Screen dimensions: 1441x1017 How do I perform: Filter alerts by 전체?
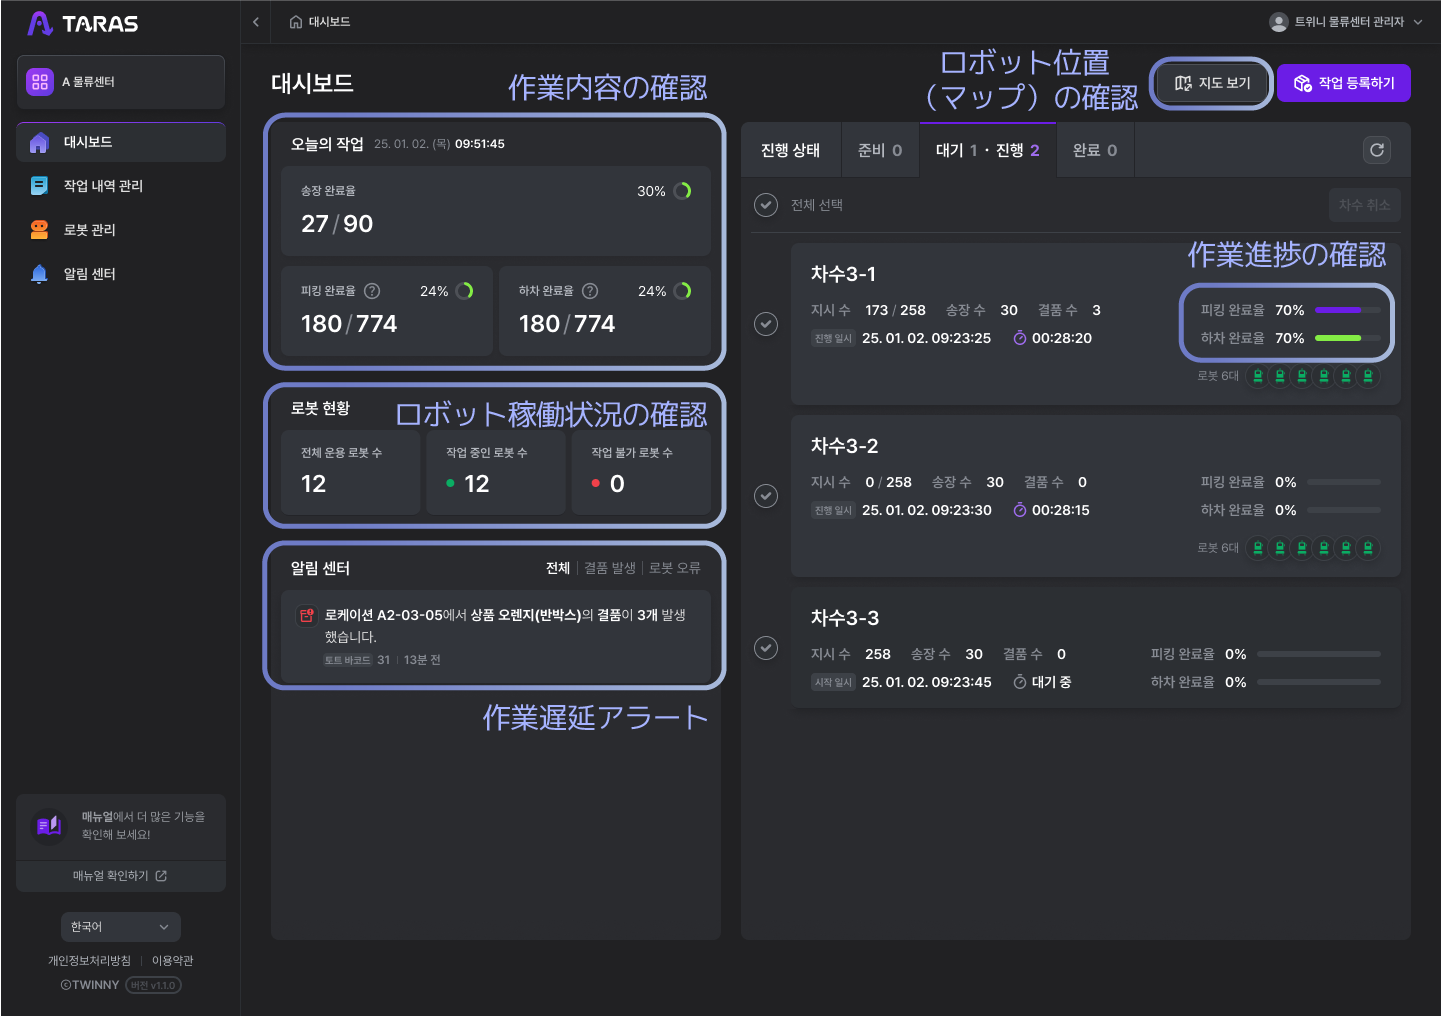558,568
